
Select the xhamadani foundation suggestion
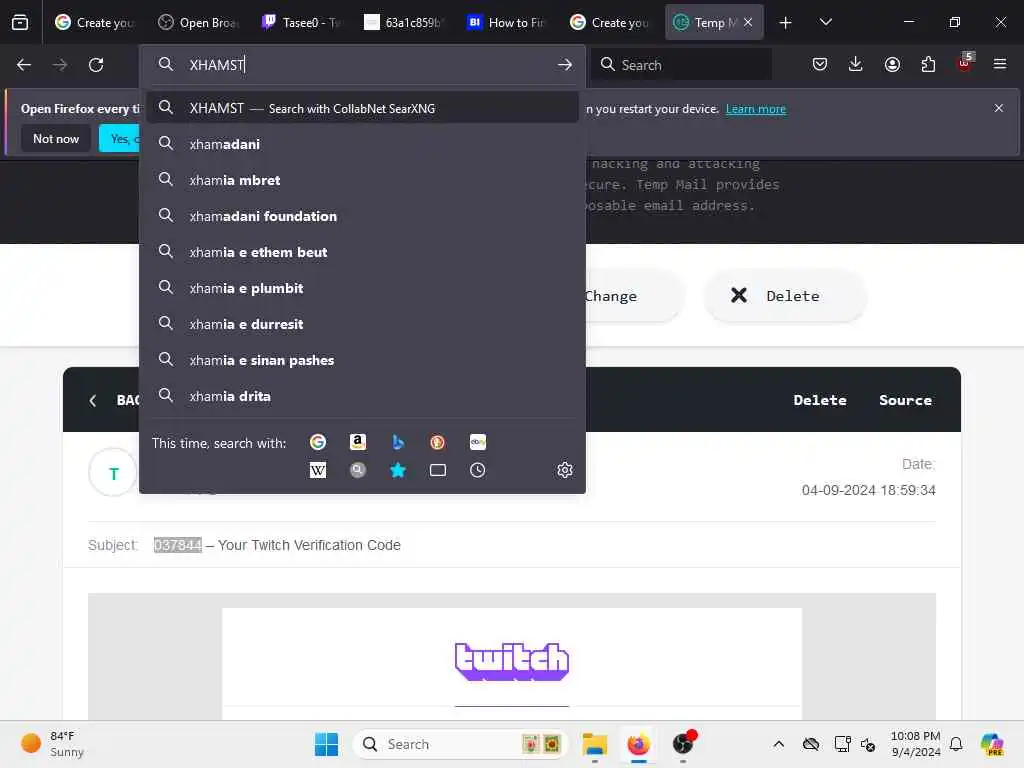coord(362,216)
